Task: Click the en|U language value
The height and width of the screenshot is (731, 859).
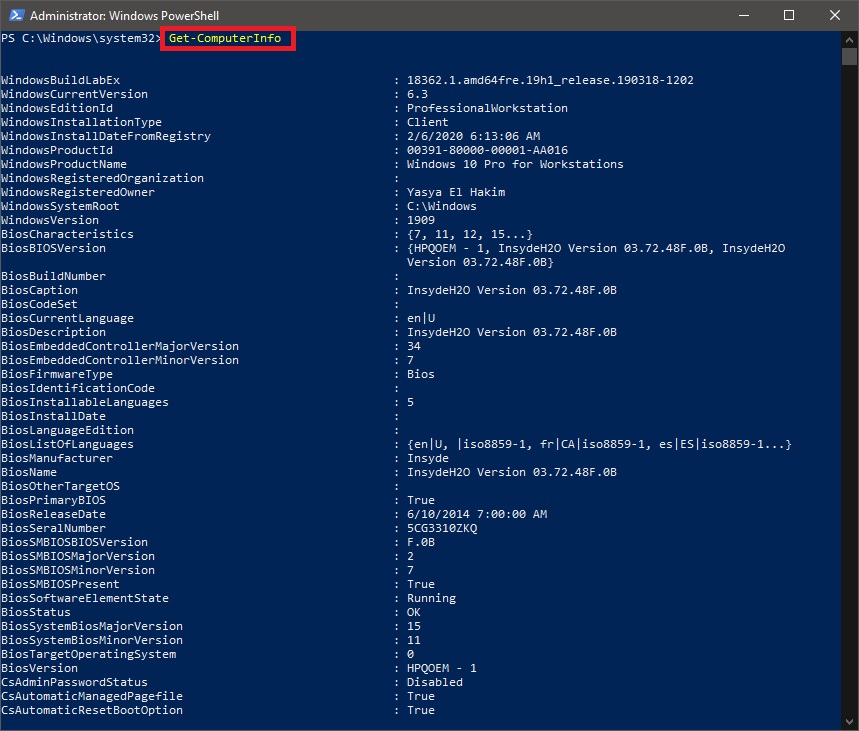Action: (x=421, y=318)
